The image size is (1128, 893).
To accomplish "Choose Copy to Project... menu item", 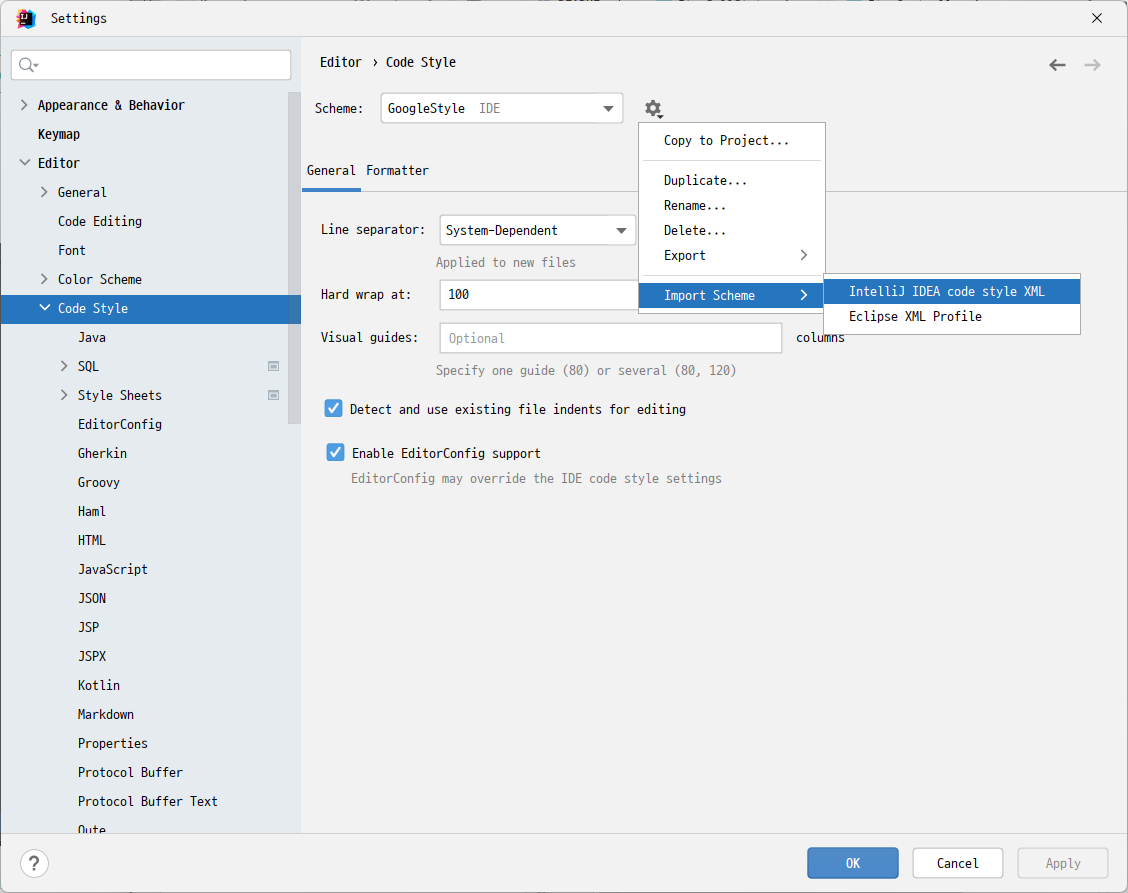I will click(x=732, y=141).
